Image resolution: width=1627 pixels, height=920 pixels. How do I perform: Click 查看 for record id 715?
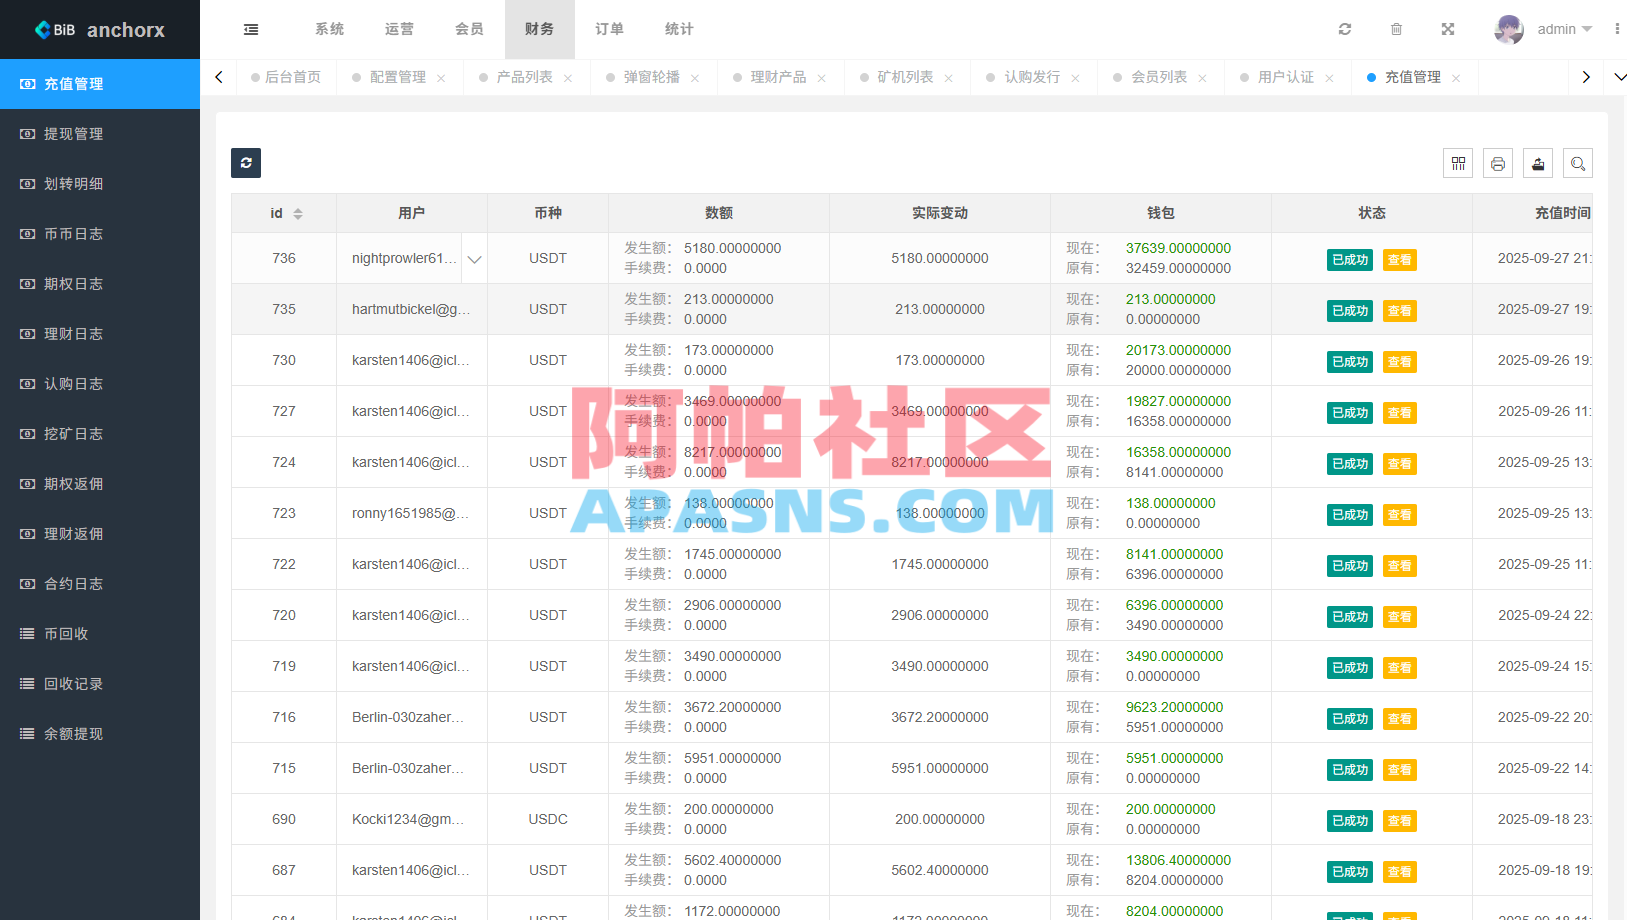click(x=1399, y=770)
